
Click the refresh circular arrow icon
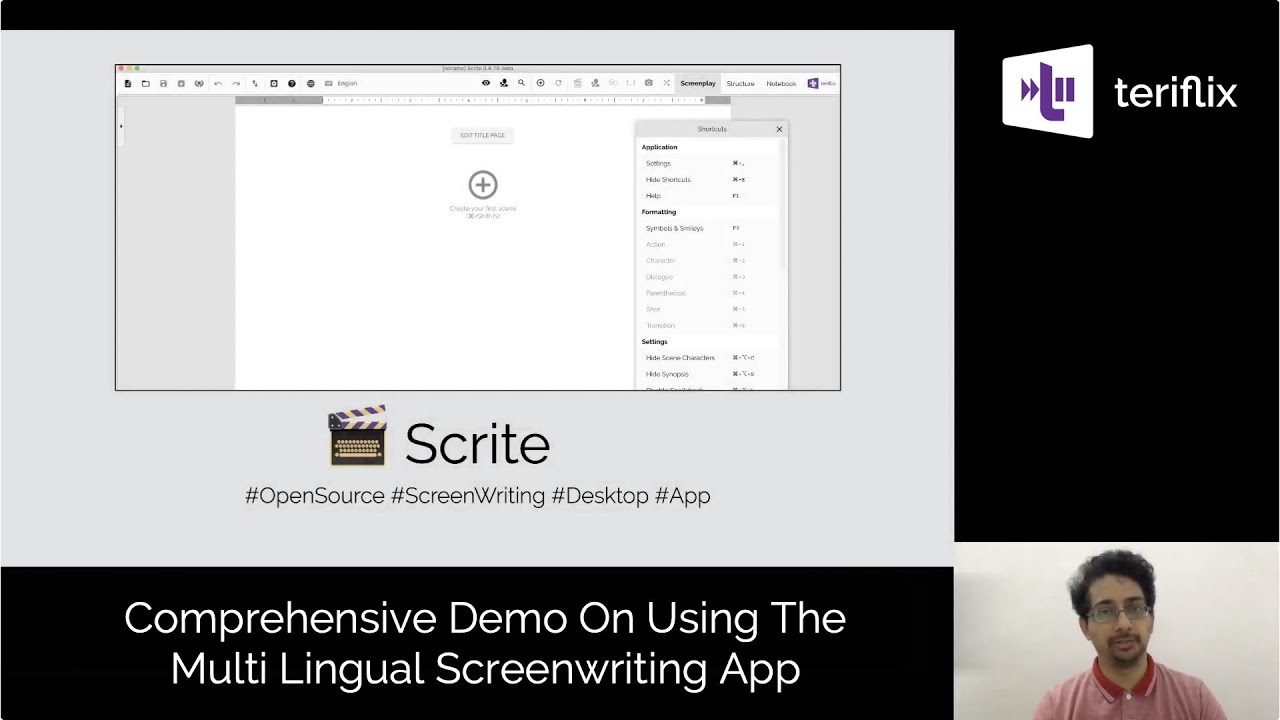558,83
